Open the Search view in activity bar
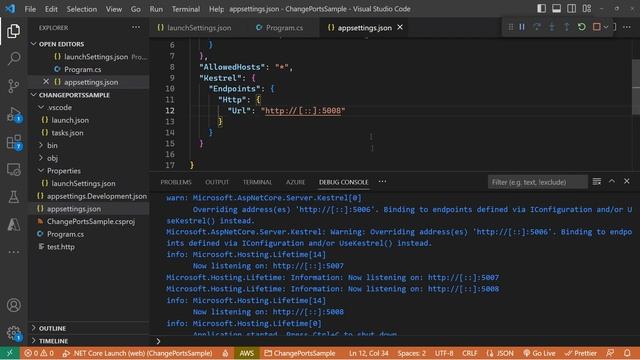 13,58
